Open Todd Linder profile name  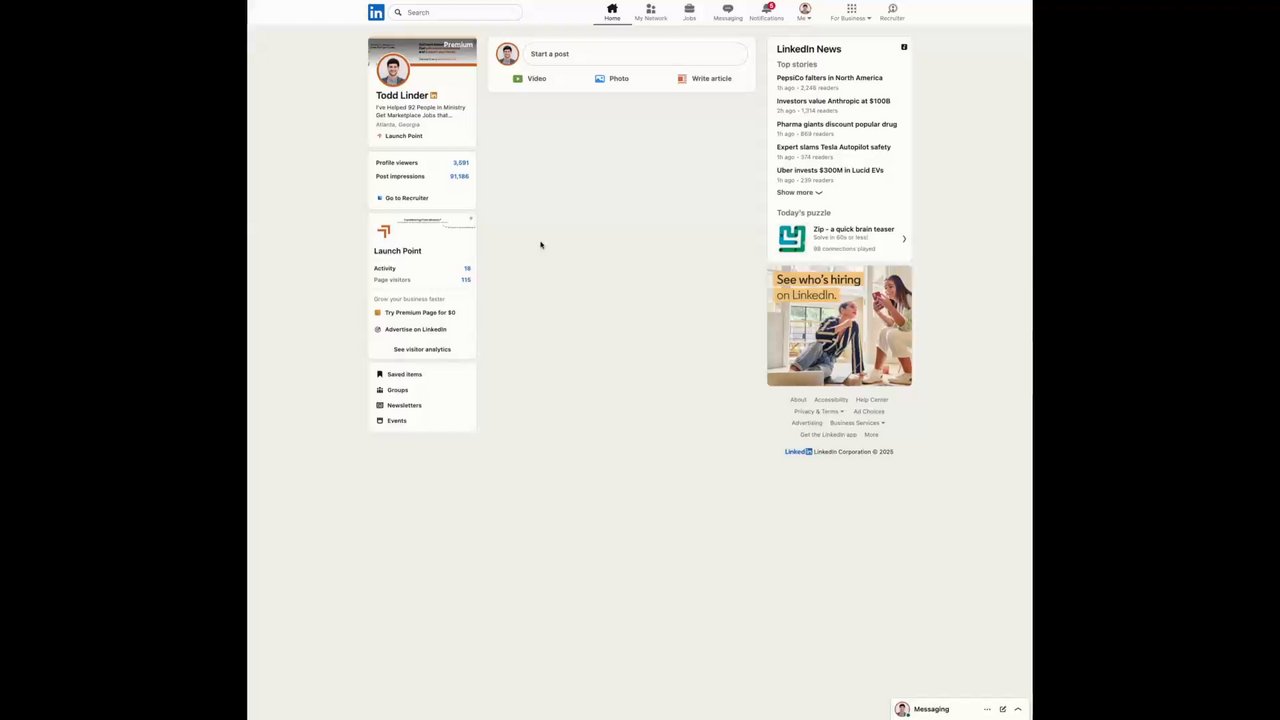pyautogui.click(x=401, y=95)
